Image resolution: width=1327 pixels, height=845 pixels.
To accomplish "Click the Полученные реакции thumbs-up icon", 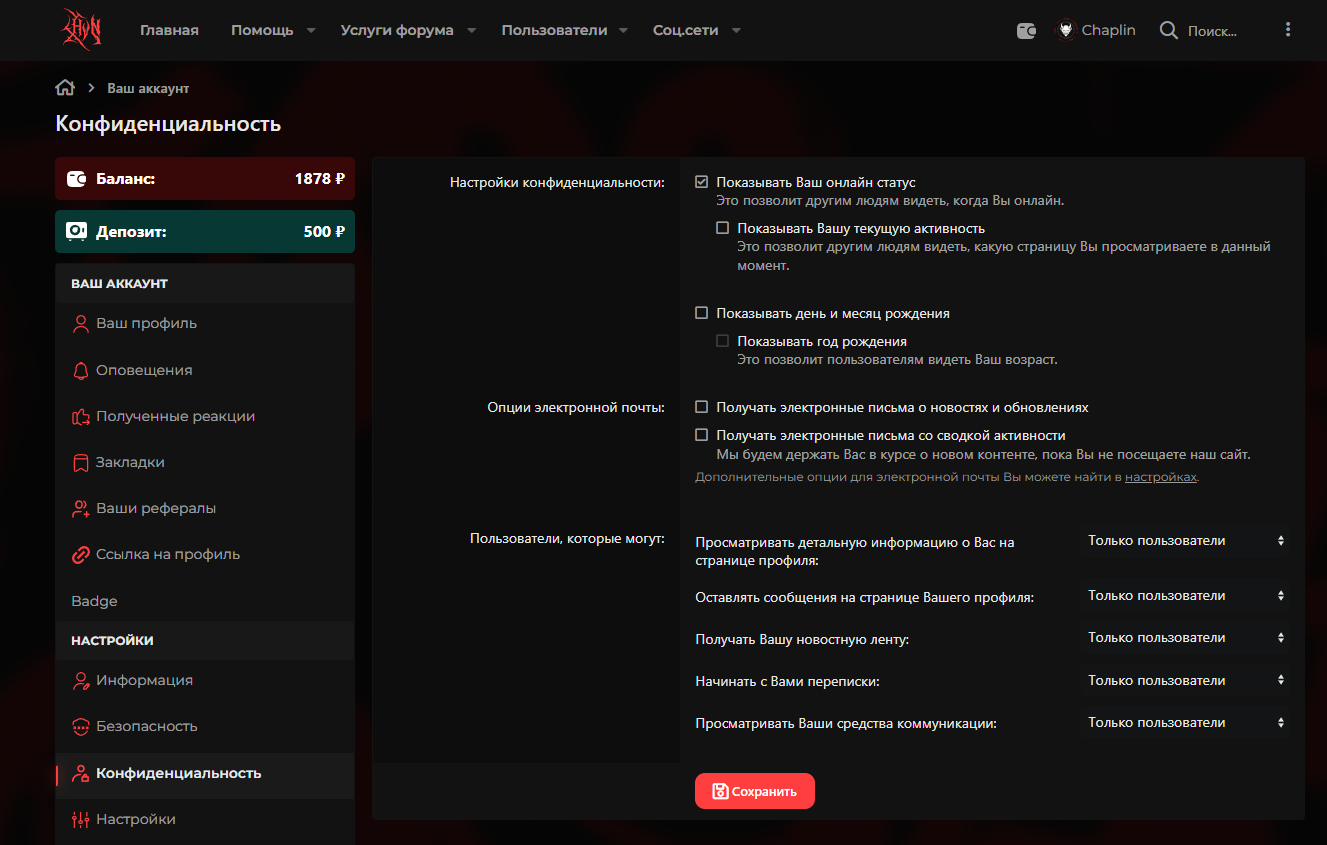I will click(81, 417).
